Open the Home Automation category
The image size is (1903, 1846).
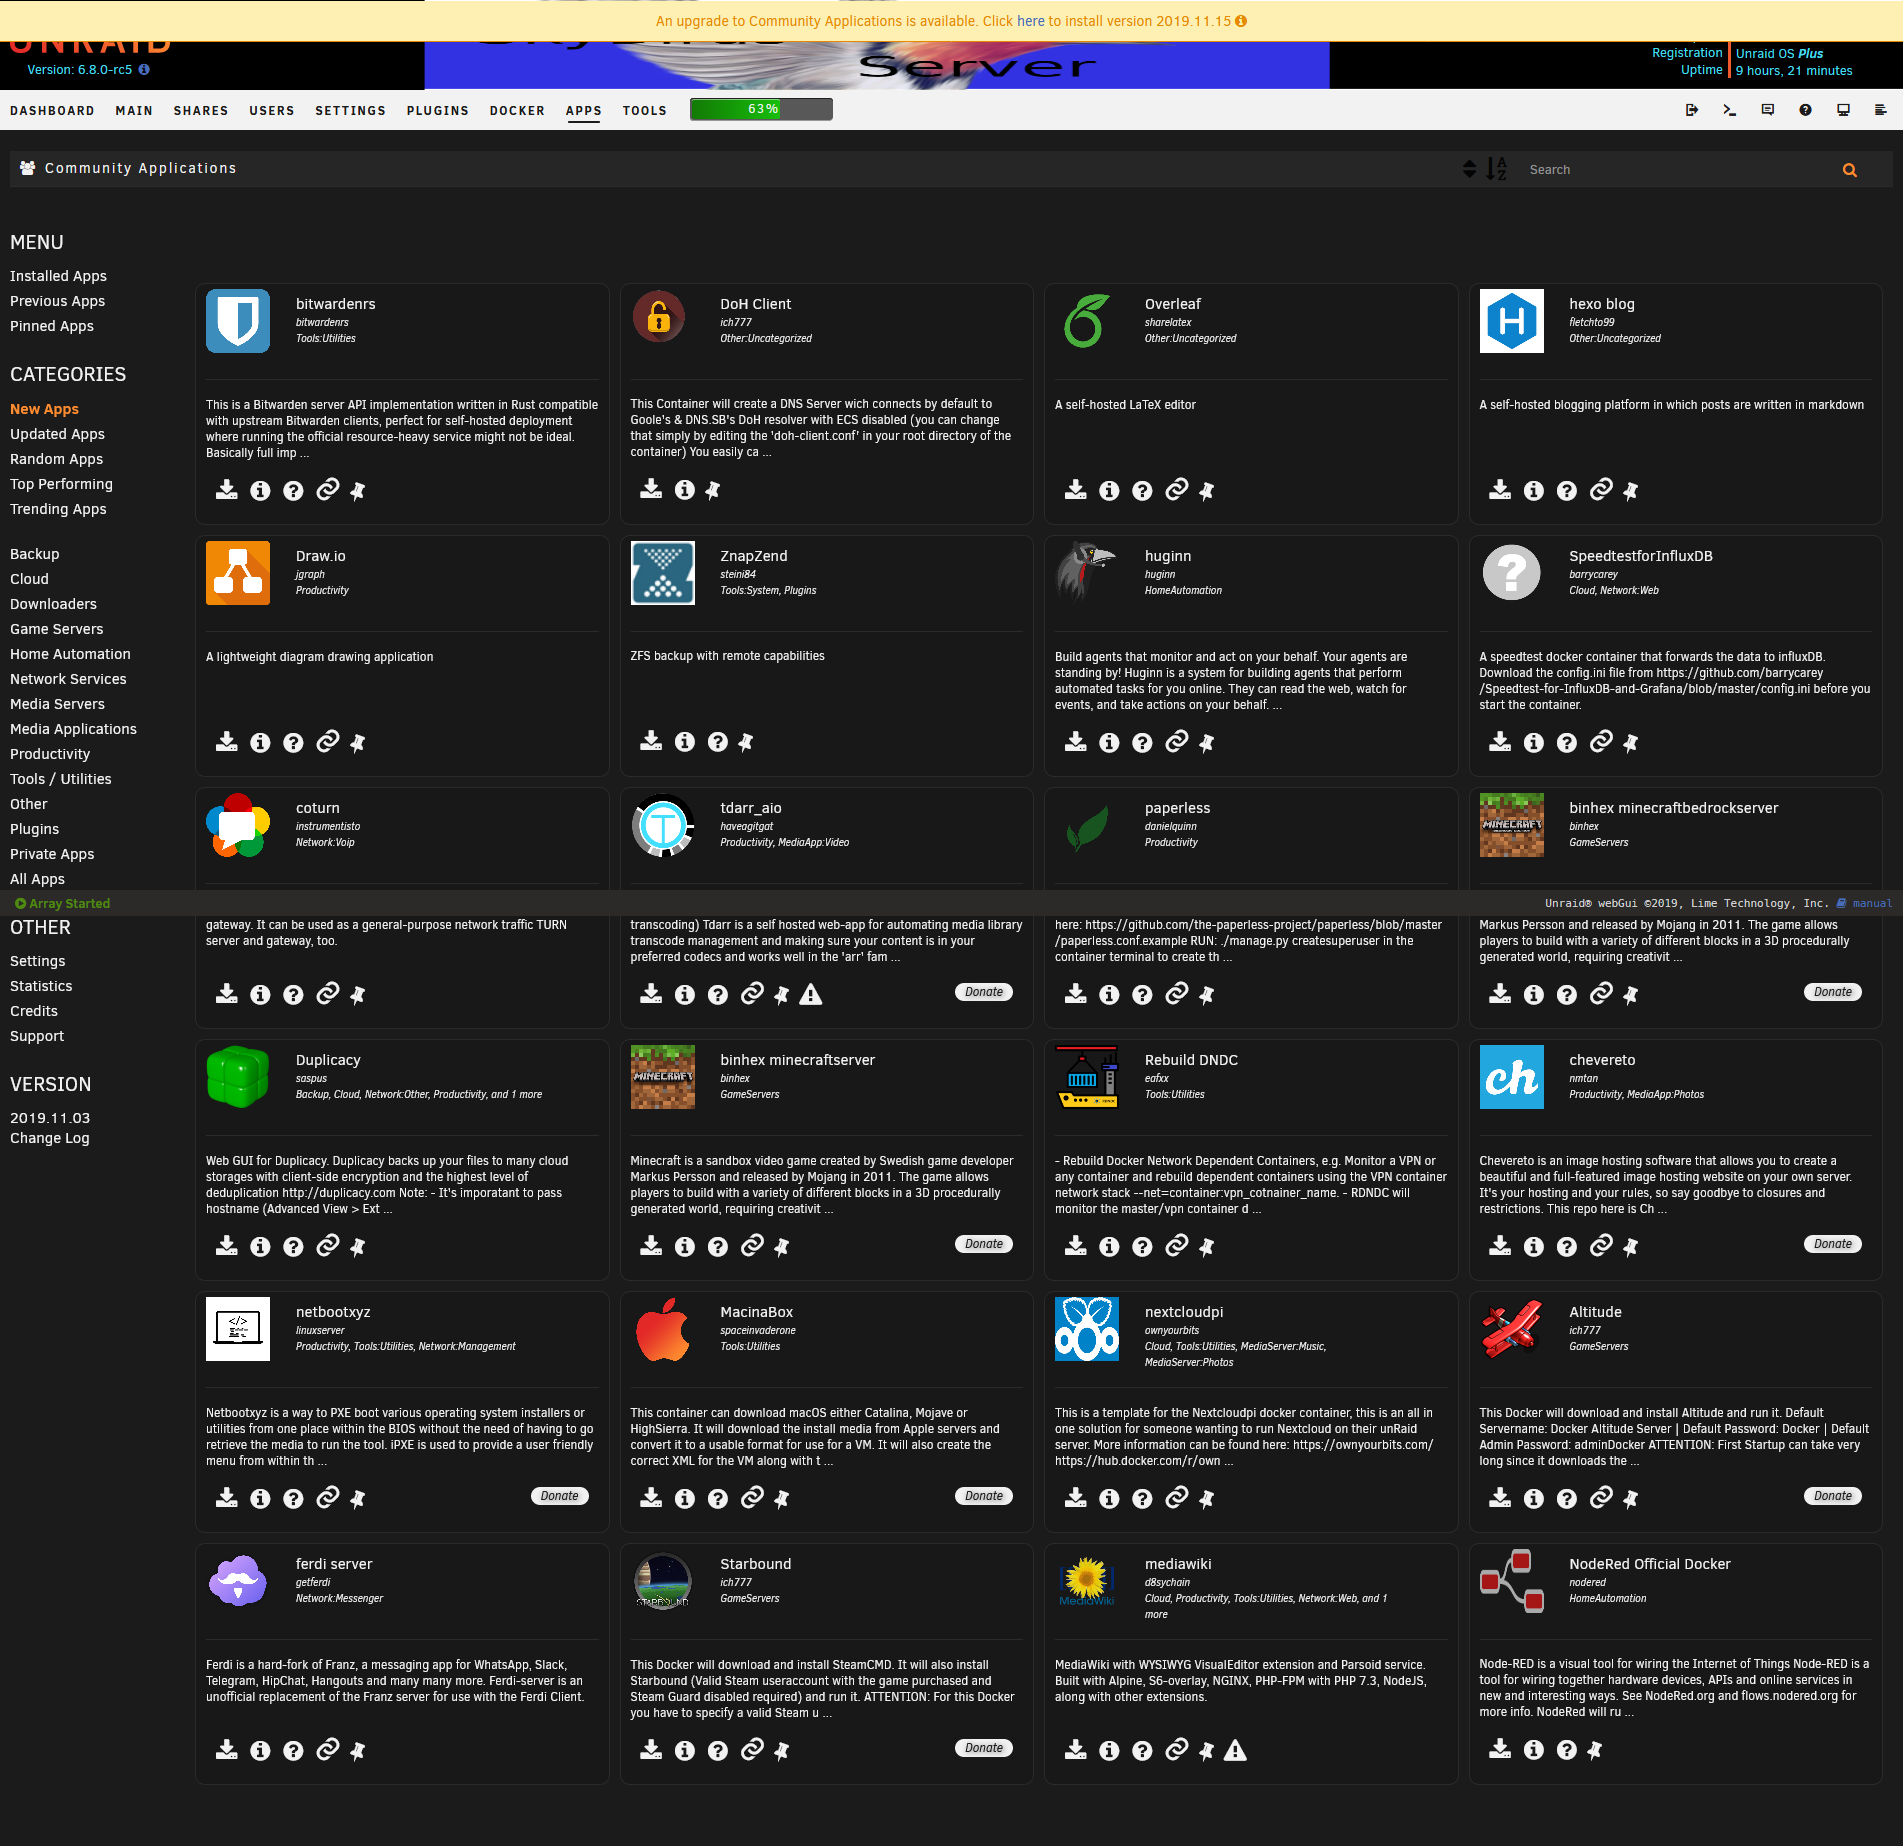[70, 654]
